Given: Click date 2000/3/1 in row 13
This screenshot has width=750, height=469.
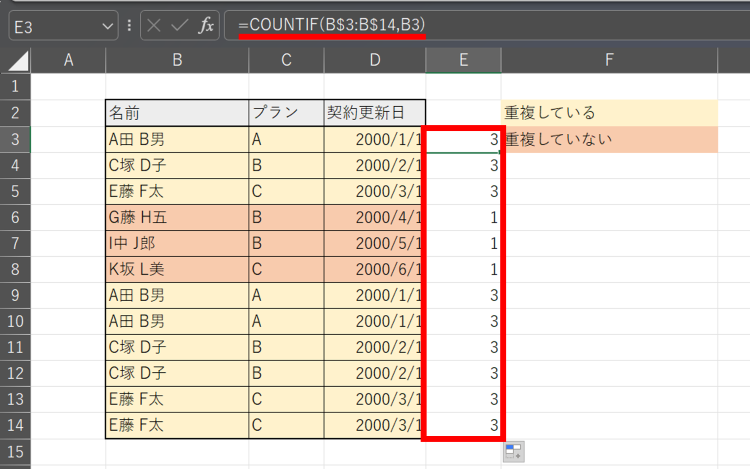Looking at the screenshot, I should [375, 399].
